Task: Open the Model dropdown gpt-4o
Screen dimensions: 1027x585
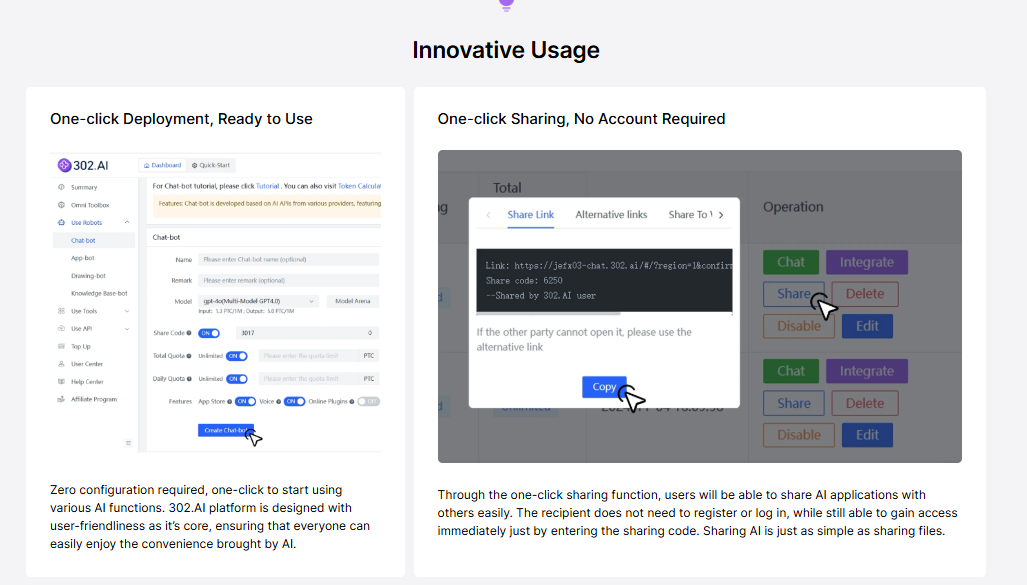Action: [x=259, y=301]
